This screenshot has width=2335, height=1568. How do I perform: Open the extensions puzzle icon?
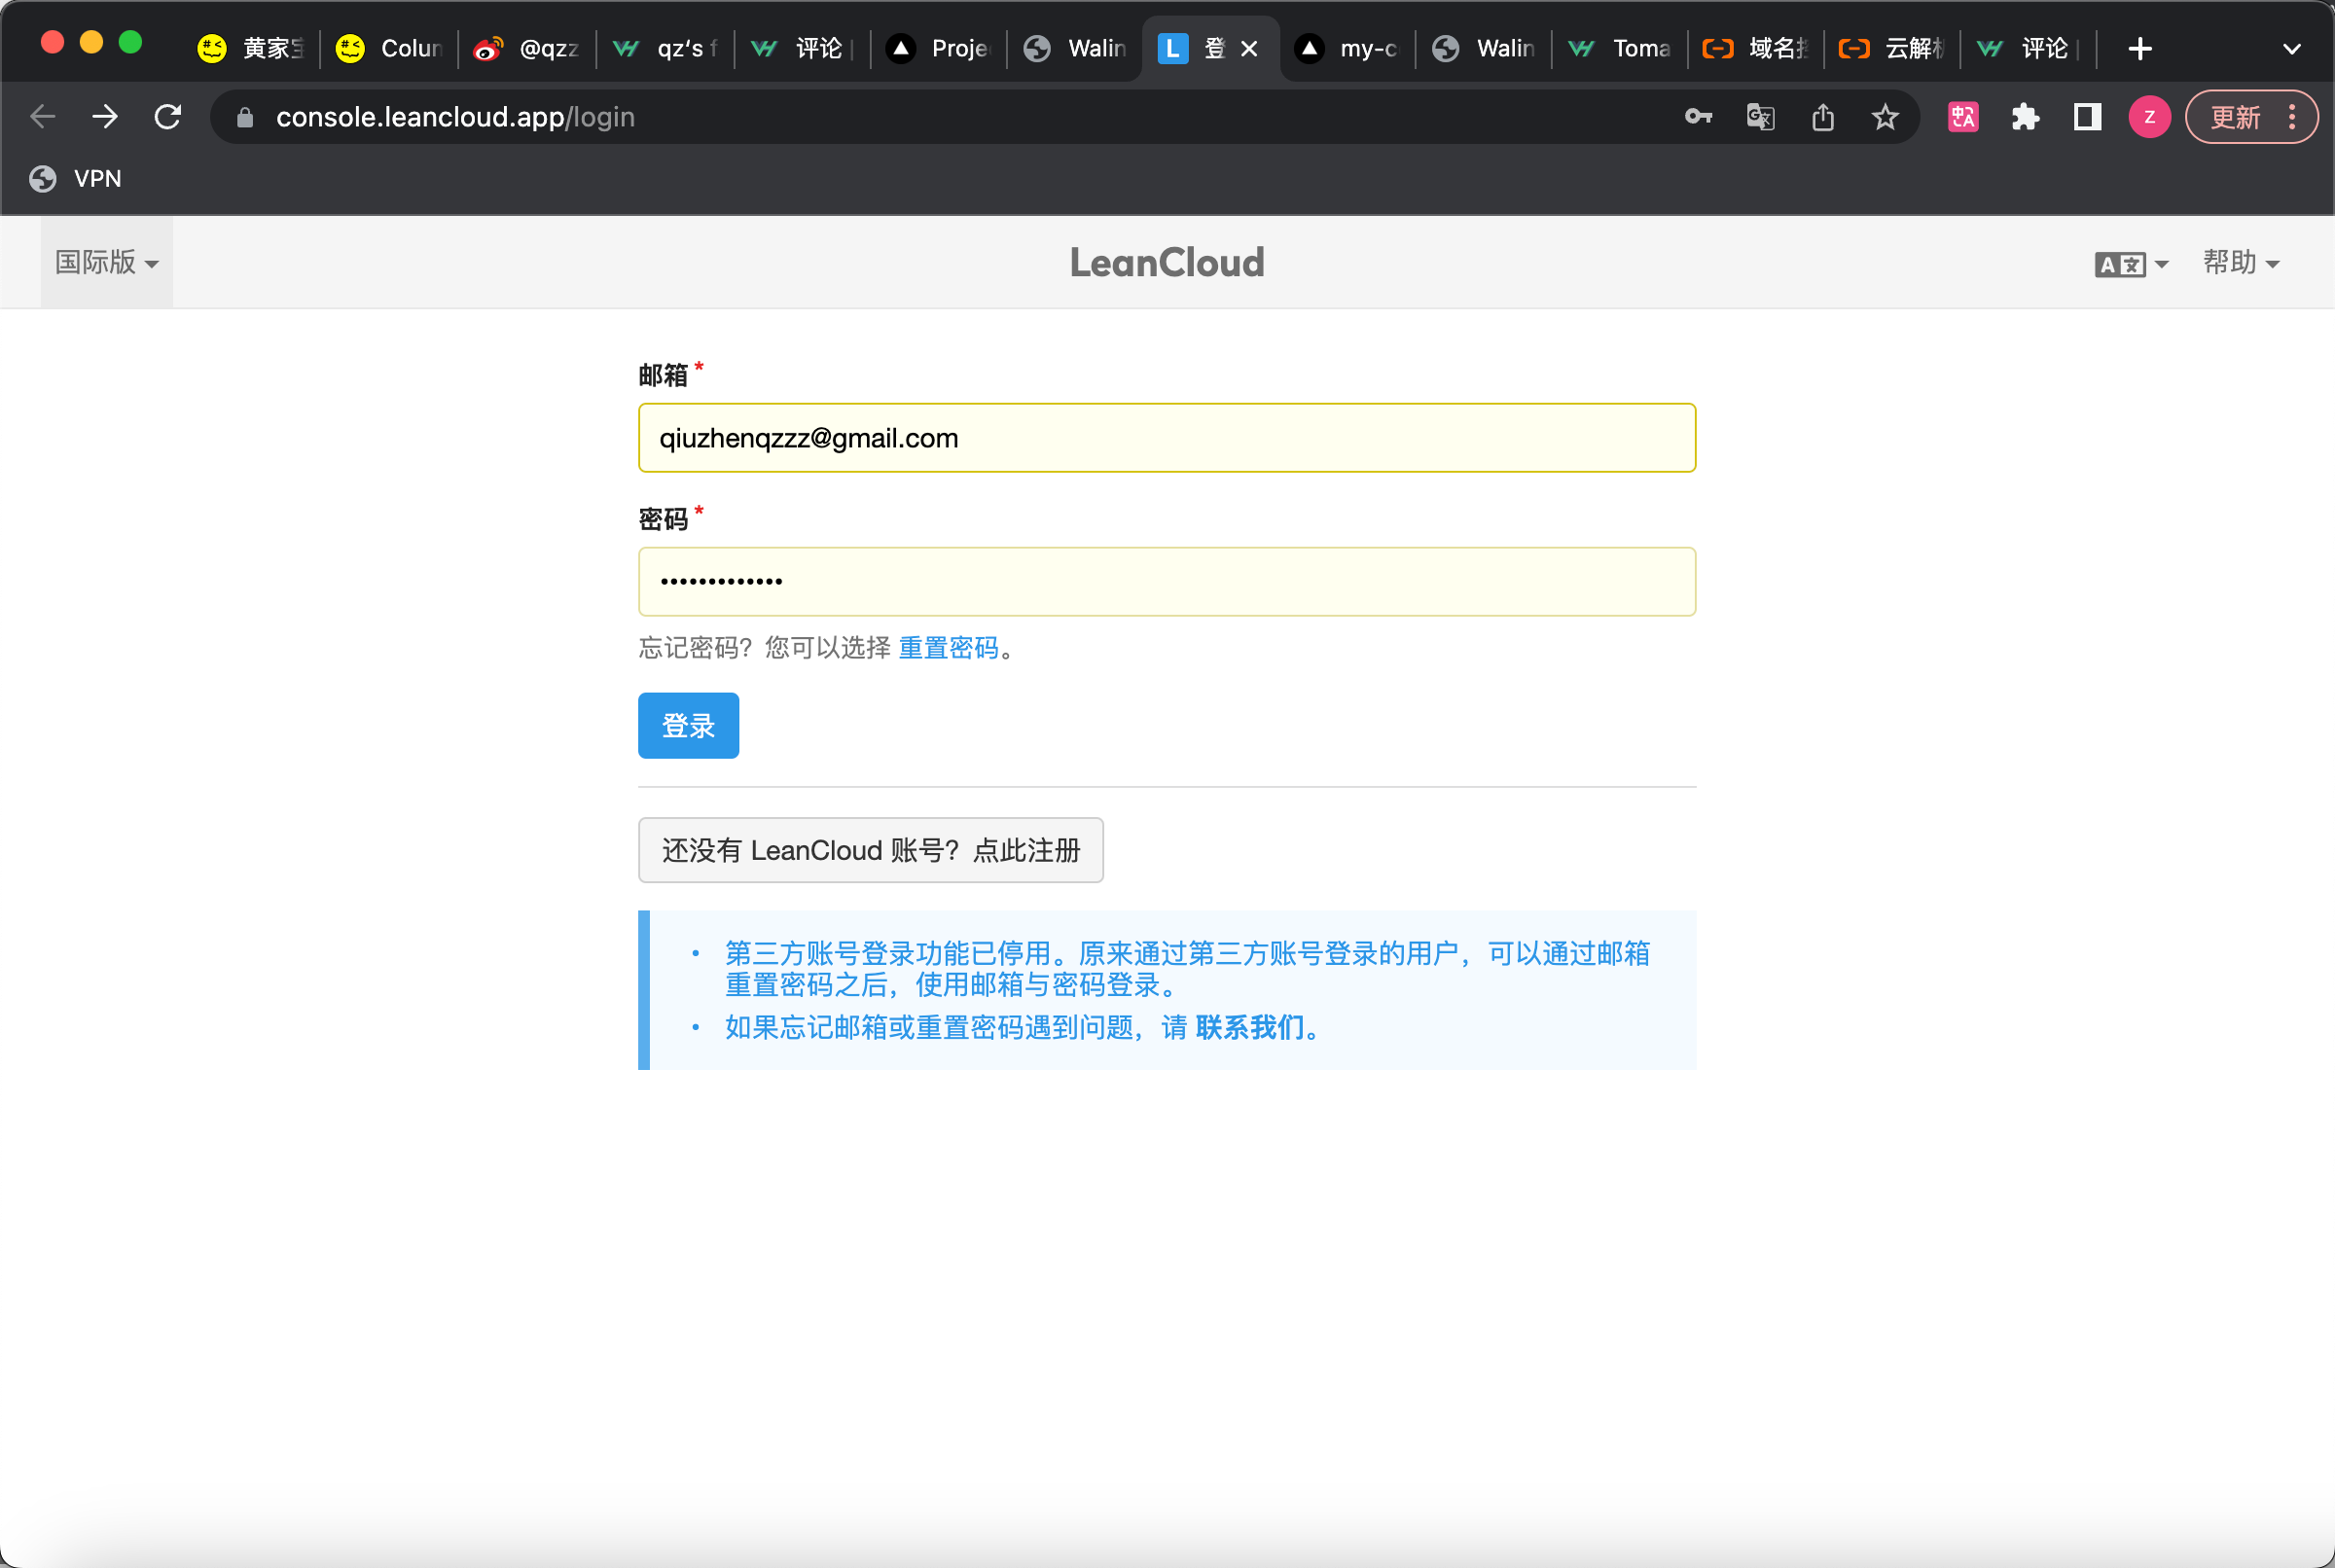tap(2025, 117)
